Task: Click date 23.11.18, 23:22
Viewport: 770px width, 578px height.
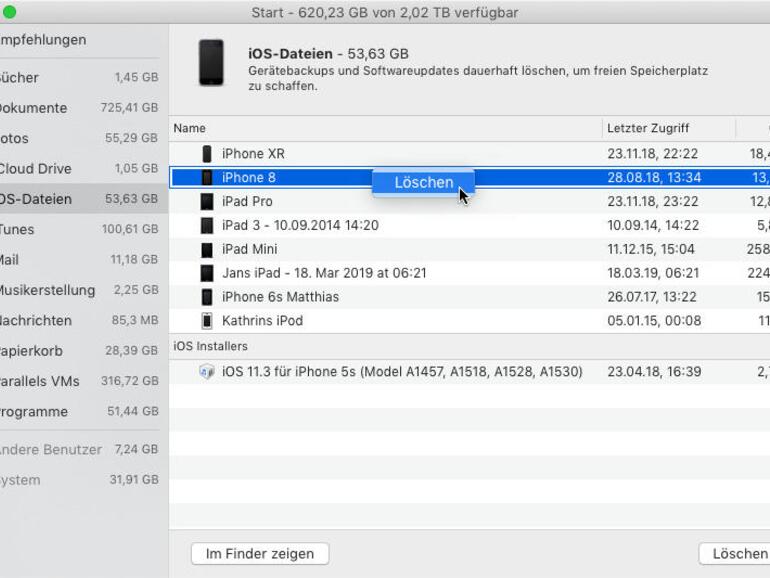Action: point(653,201)
